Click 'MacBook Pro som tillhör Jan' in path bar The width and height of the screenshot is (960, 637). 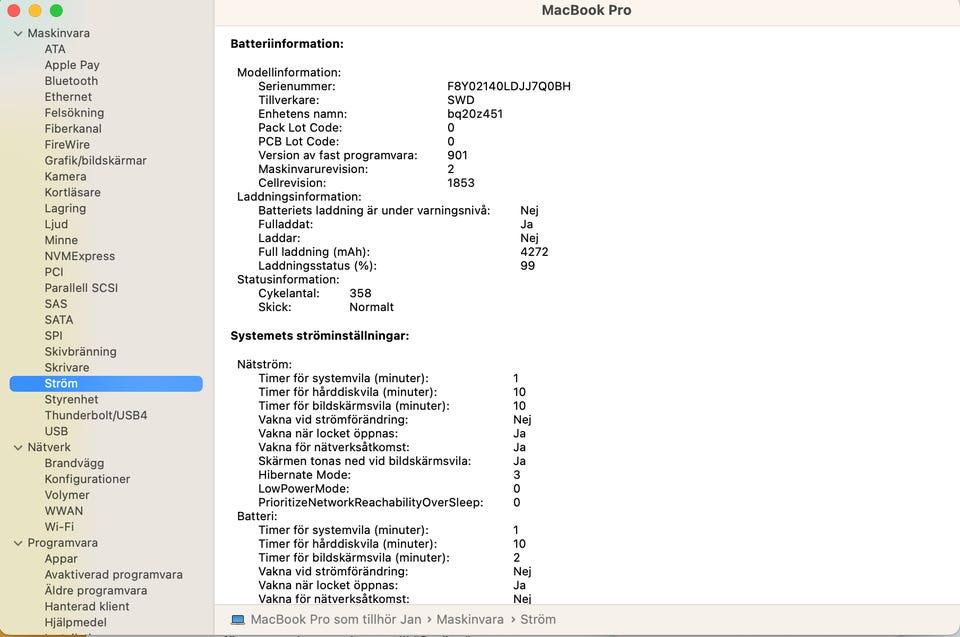[336, 619]
